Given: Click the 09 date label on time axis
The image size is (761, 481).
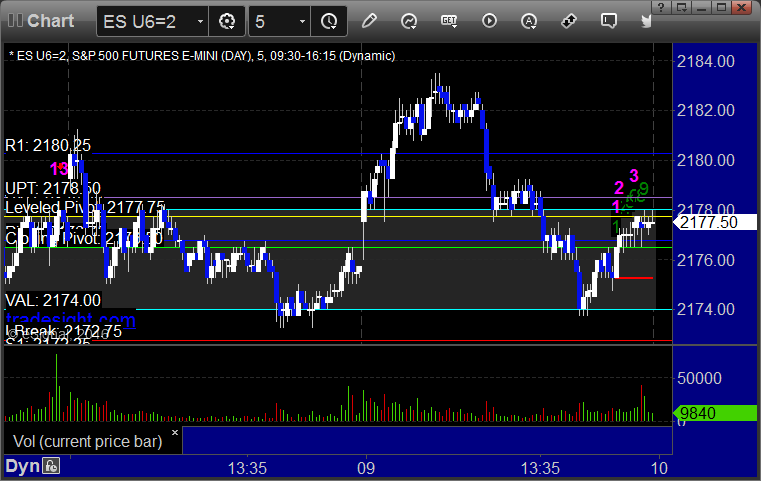Looking at the screenshot, I should pos(366,468).
